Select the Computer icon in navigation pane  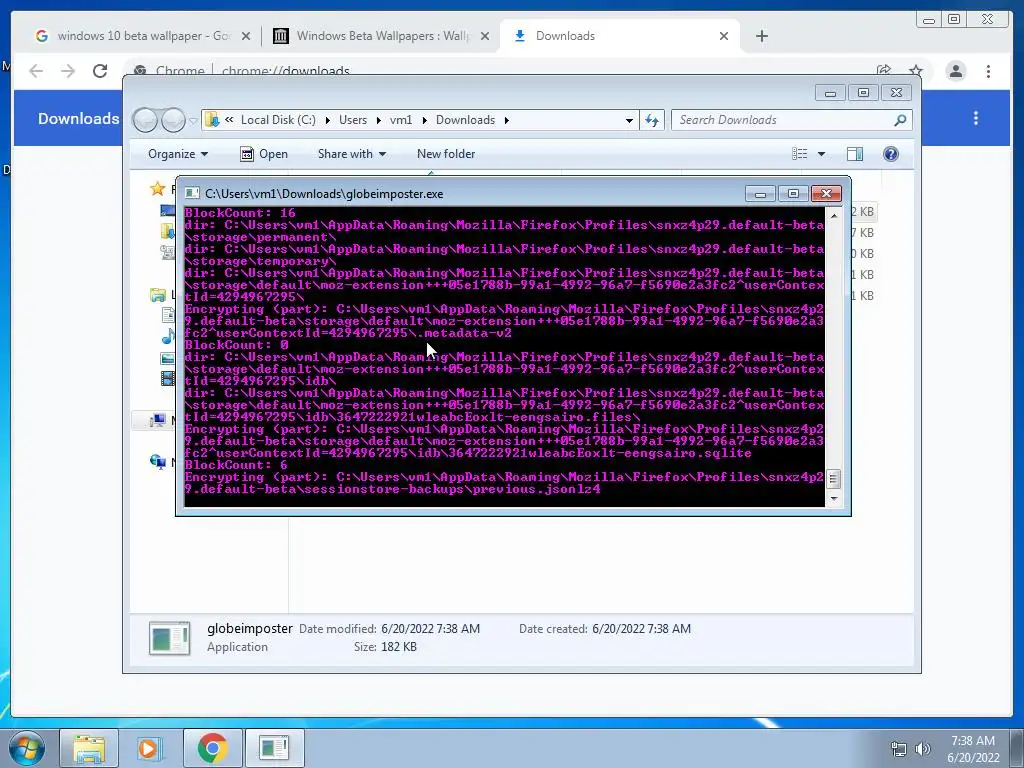[157, 421]
